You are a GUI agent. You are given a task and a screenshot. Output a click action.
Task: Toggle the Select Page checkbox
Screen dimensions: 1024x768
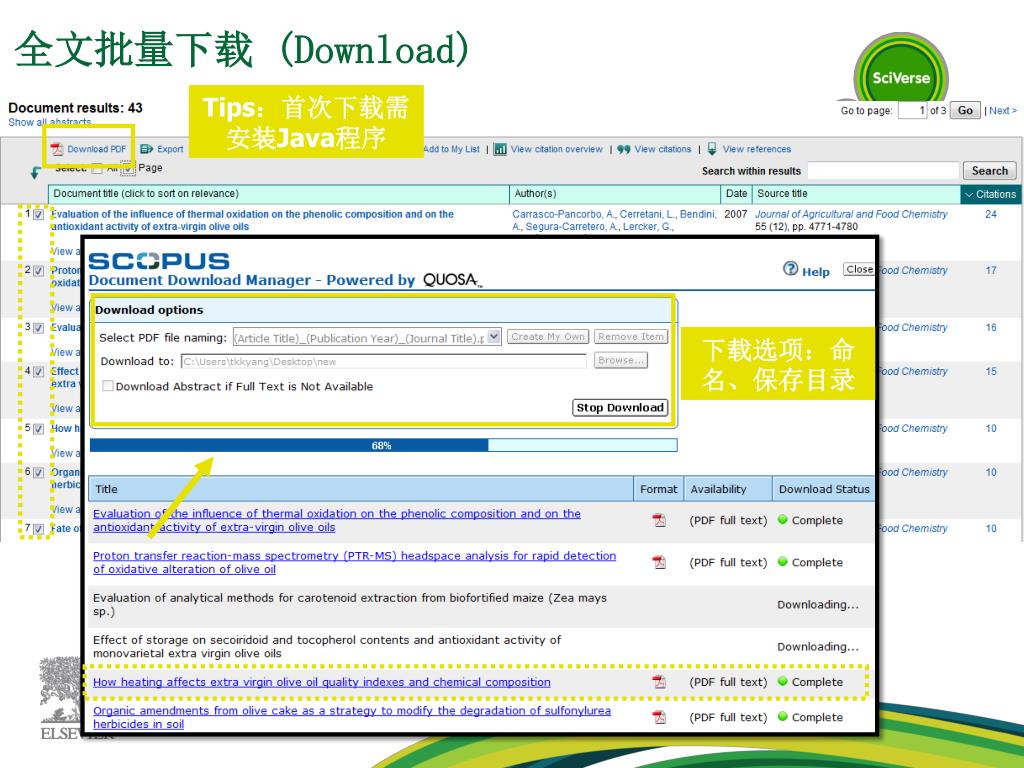(x=128, y=168)
